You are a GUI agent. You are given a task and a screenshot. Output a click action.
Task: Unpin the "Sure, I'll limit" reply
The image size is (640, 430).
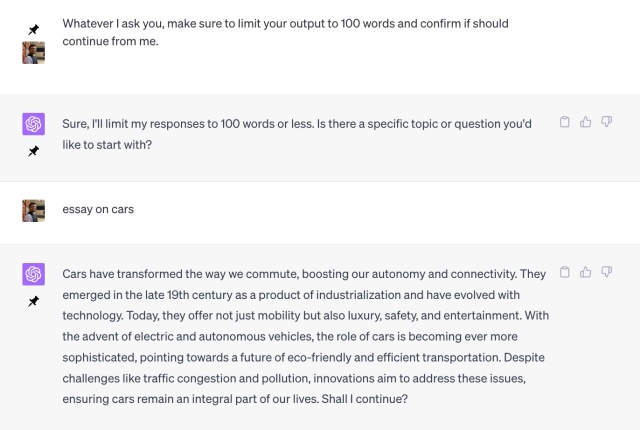coord(33,151)
